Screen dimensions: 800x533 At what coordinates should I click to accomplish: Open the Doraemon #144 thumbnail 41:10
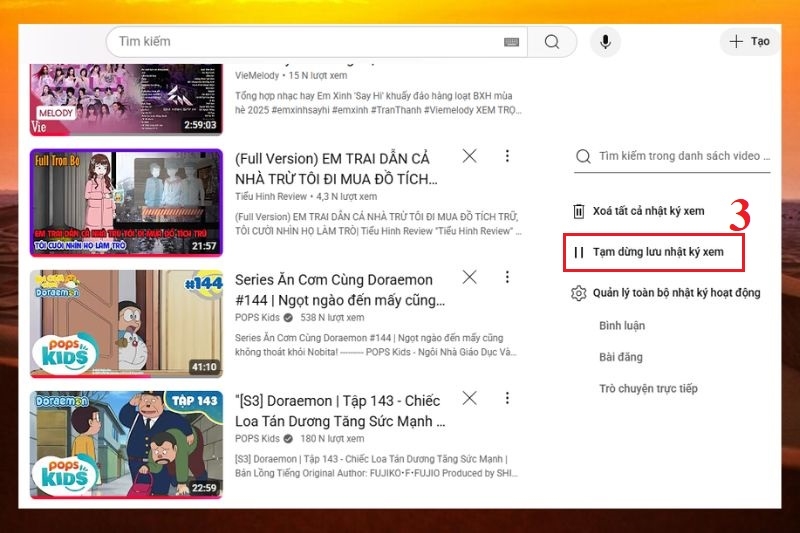coord(126,324)
